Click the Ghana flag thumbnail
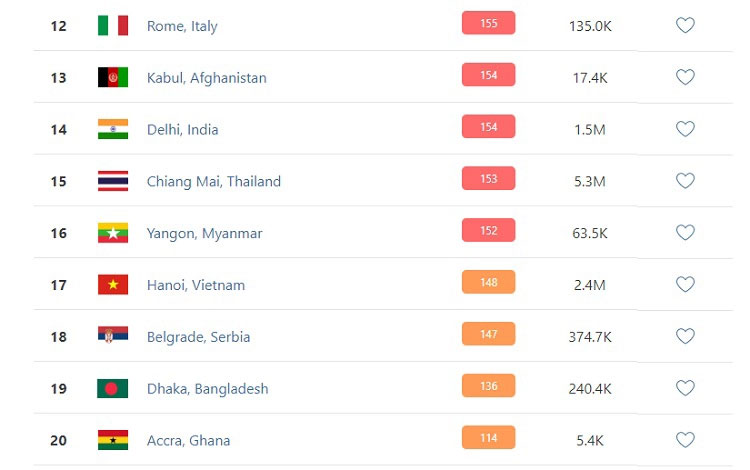The image size is (750, 470). coord(113,440)
